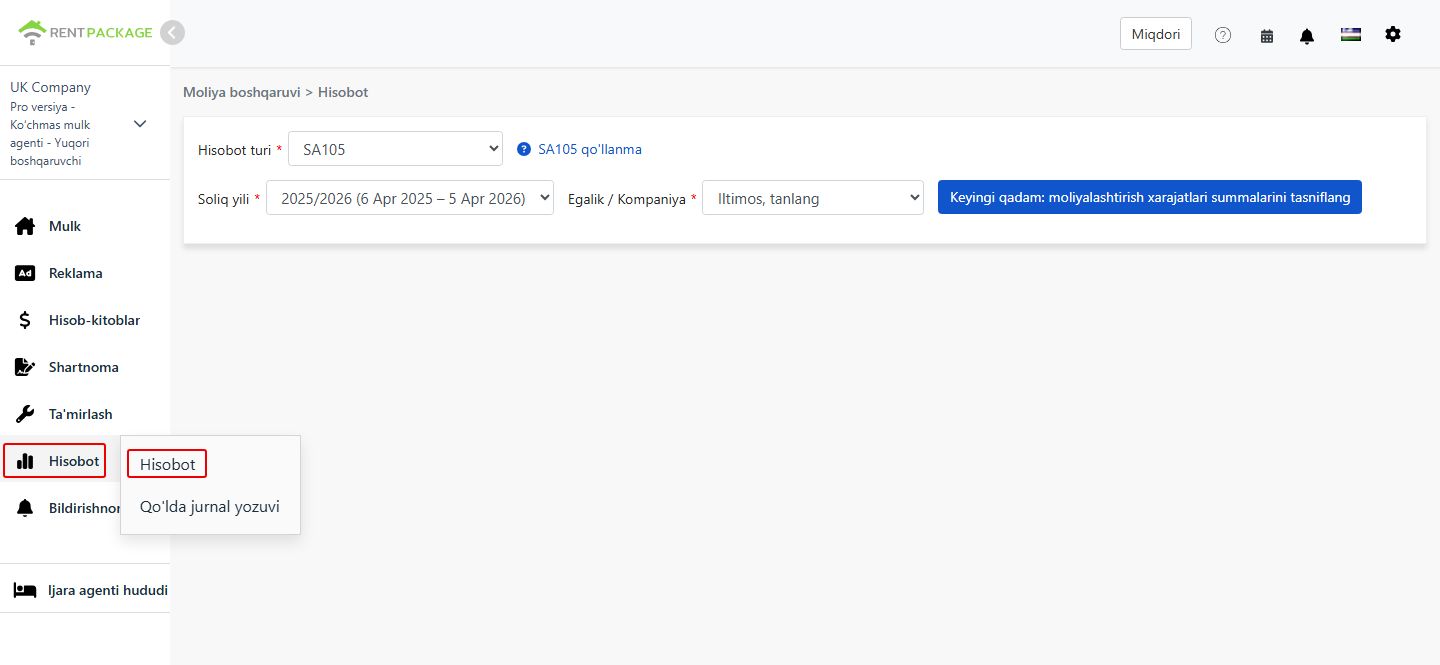This screenshot has height=665, width=1440.
Task: Open the Ta'mirlash sidebar menu
Action: [x=81, y=414]
